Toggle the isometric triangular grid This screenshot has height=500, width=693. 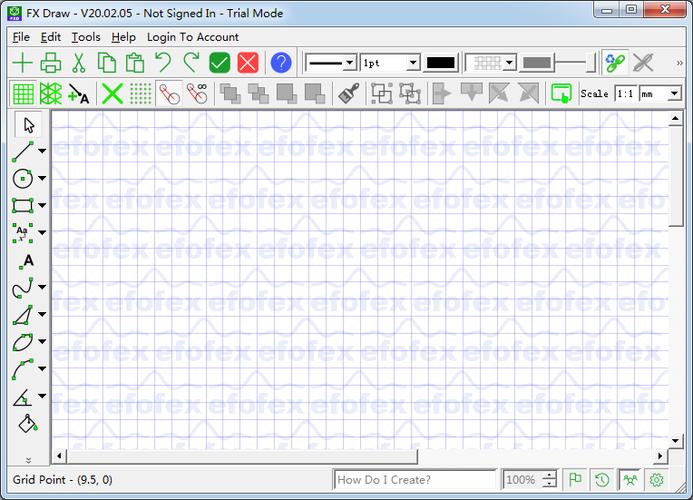tap(51, 94)
